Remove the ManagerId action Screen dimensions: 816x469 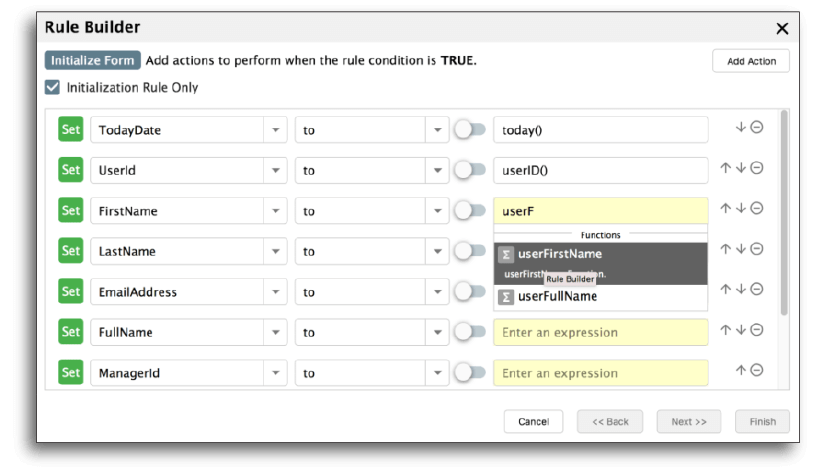pyautogui.click(x=757, y=370)
